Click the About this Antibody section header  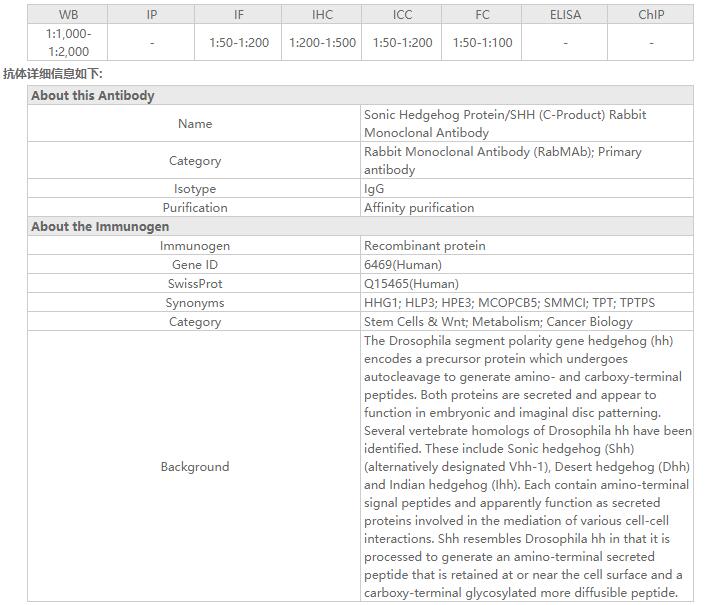point(93,96)
